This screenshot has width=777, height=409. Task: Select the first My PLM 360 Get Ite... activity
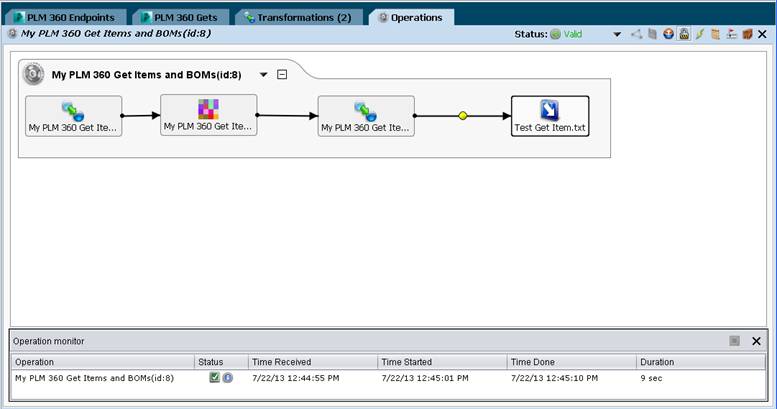(73, 116)
